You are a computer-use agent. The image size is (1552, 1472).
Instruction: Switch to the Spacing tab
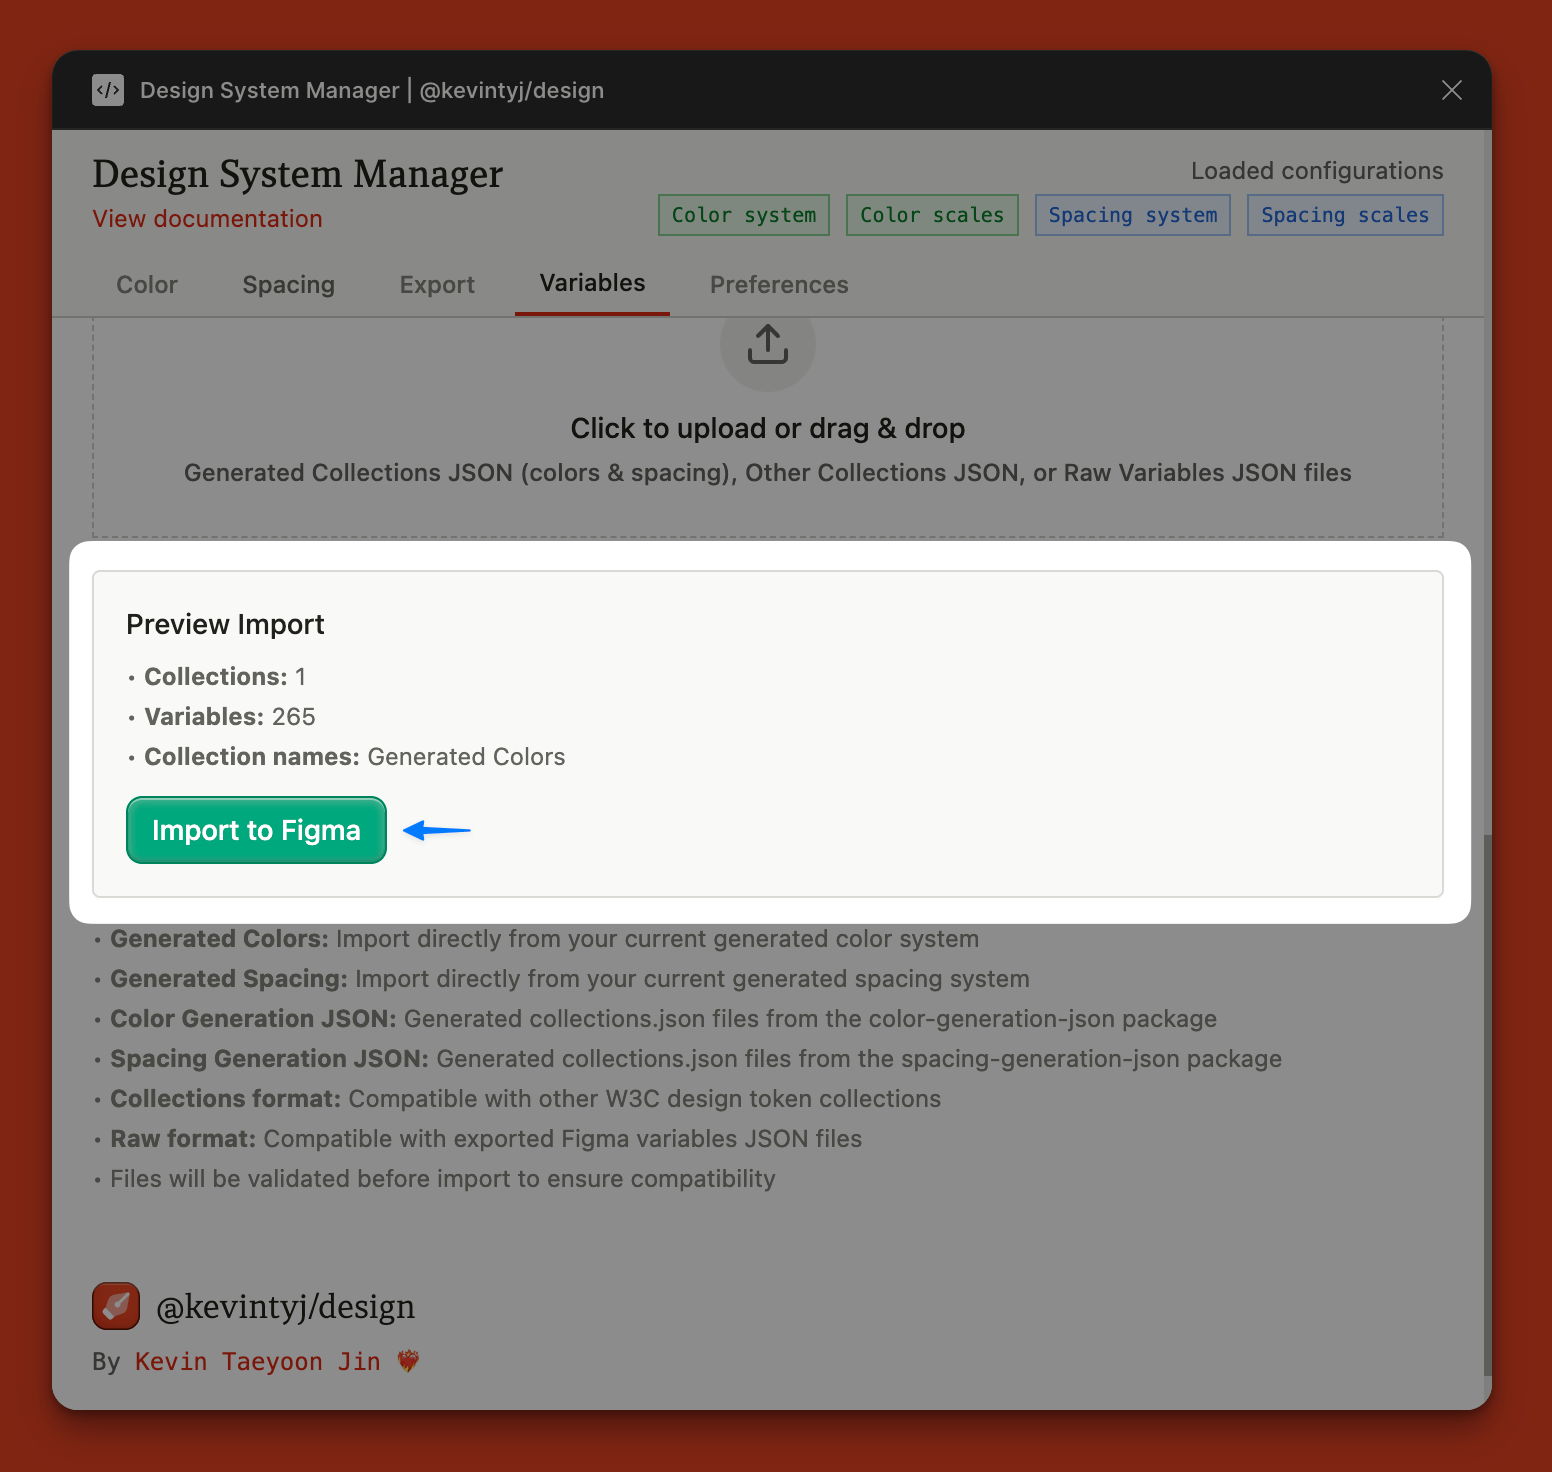[288, 284]
